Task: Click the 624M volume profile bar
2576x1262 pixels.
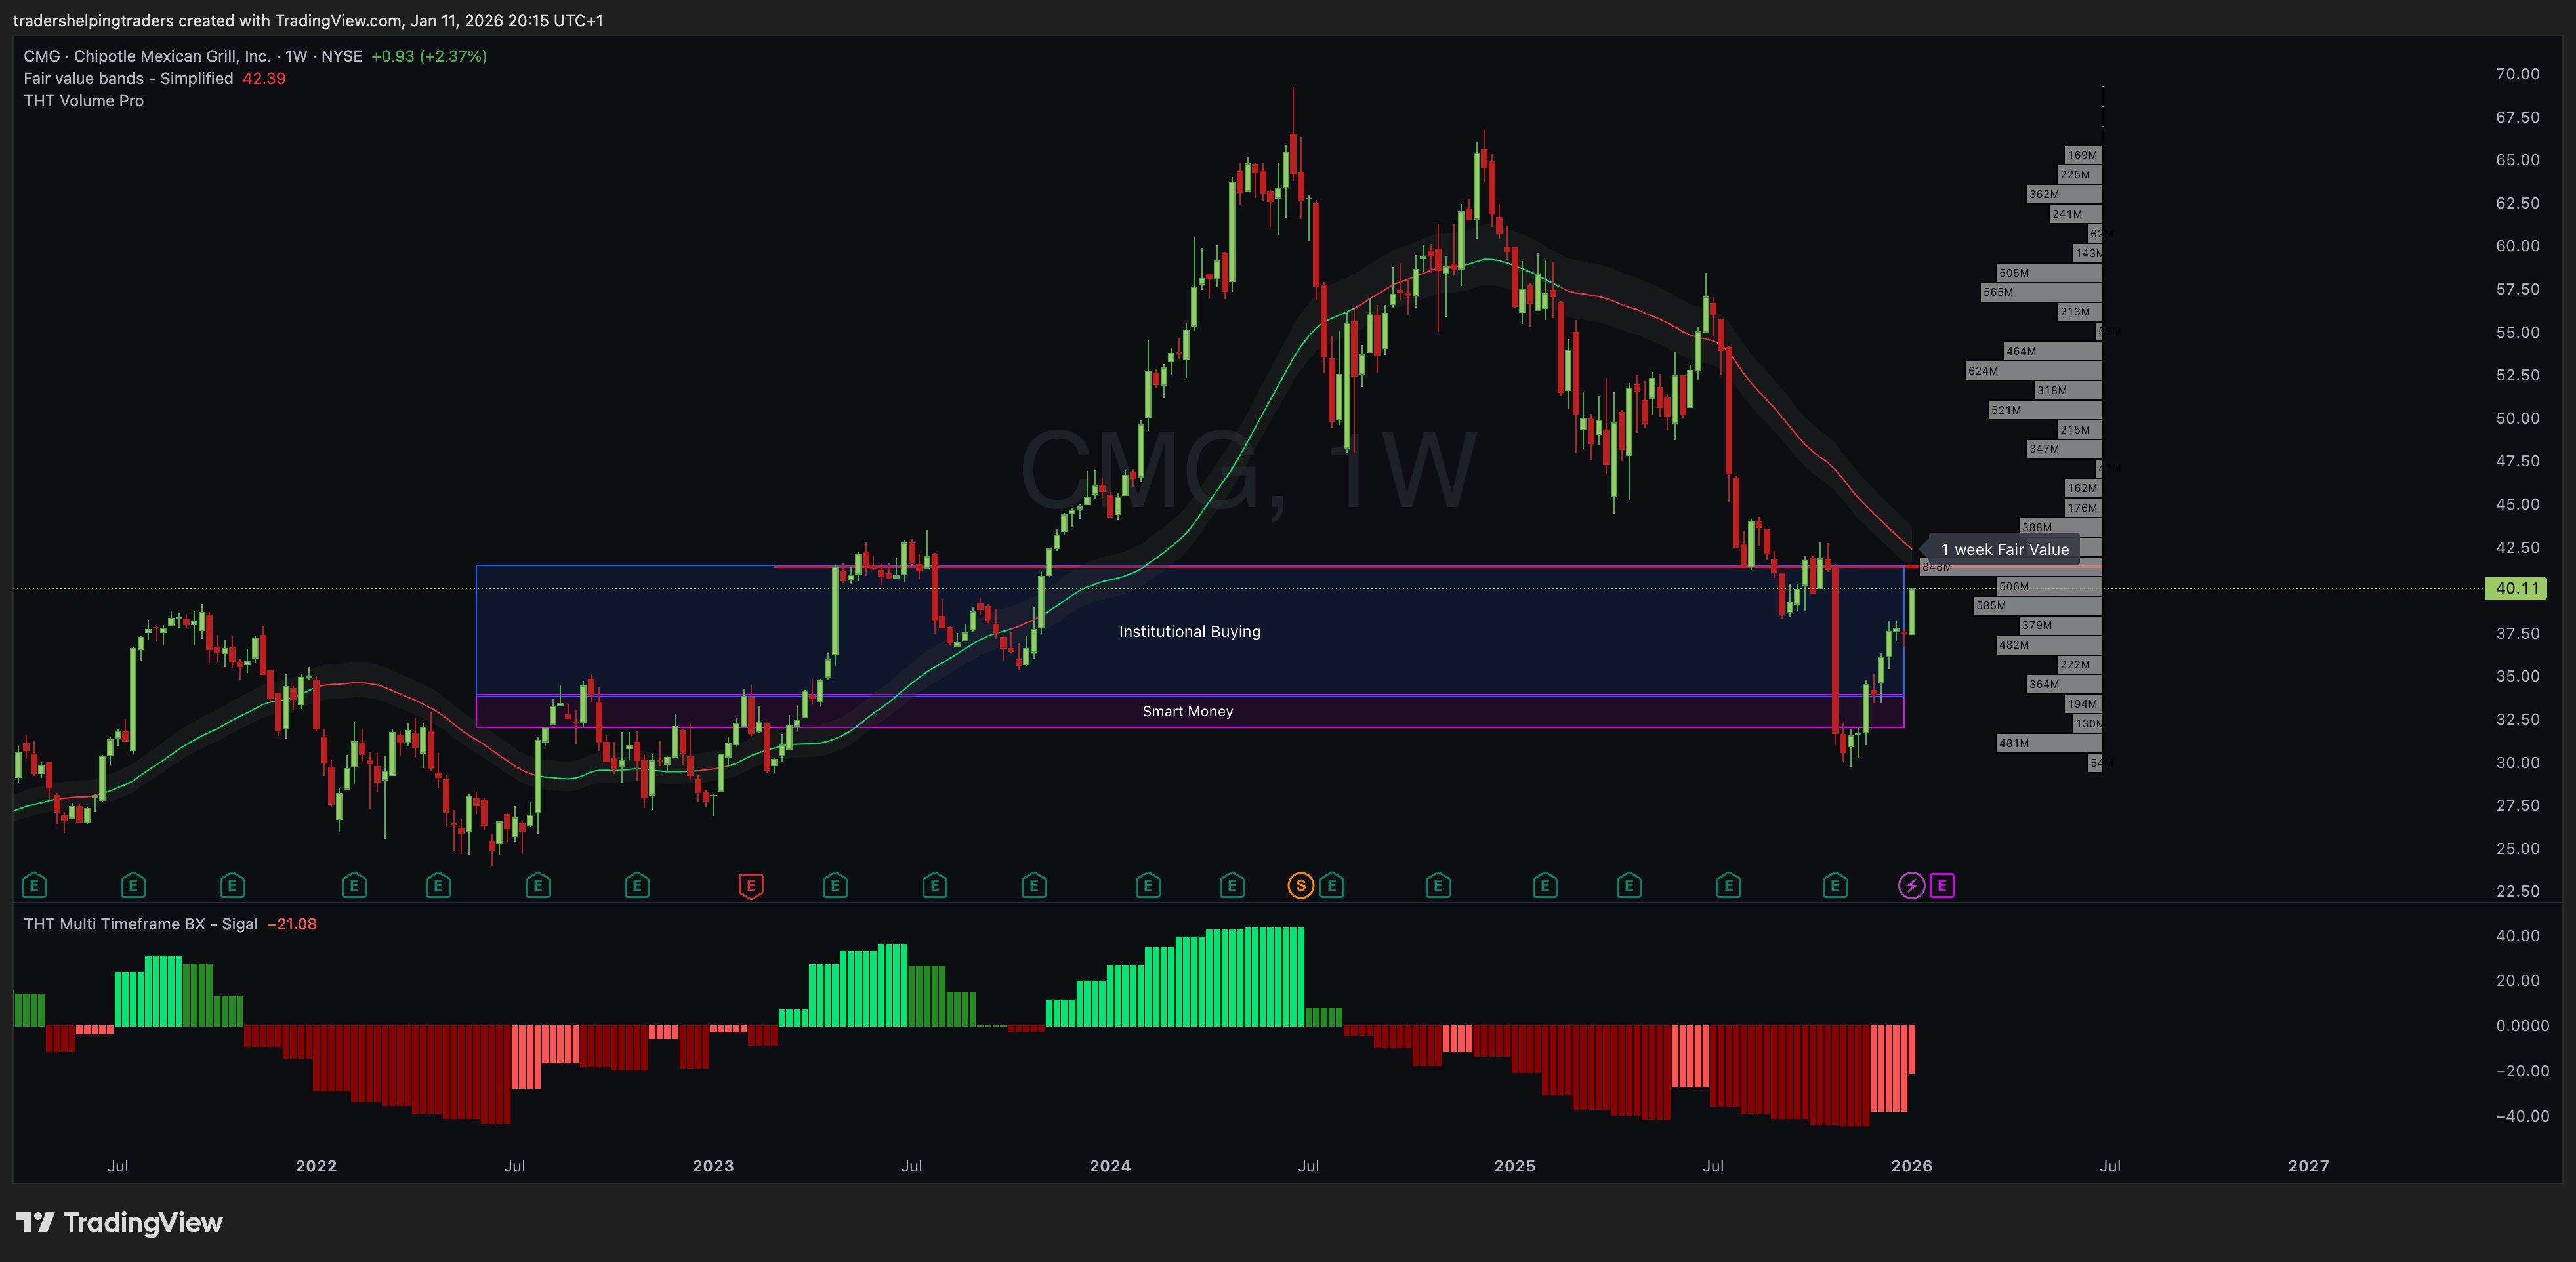Action: (2033, 371)
